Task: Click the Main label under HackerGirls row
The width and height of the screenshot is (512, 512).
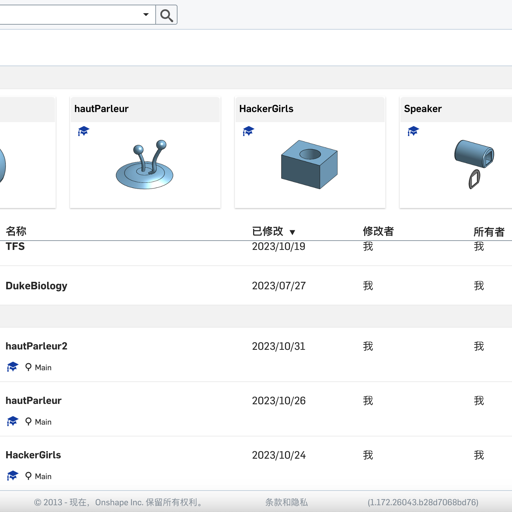Action: click(43, 476)
